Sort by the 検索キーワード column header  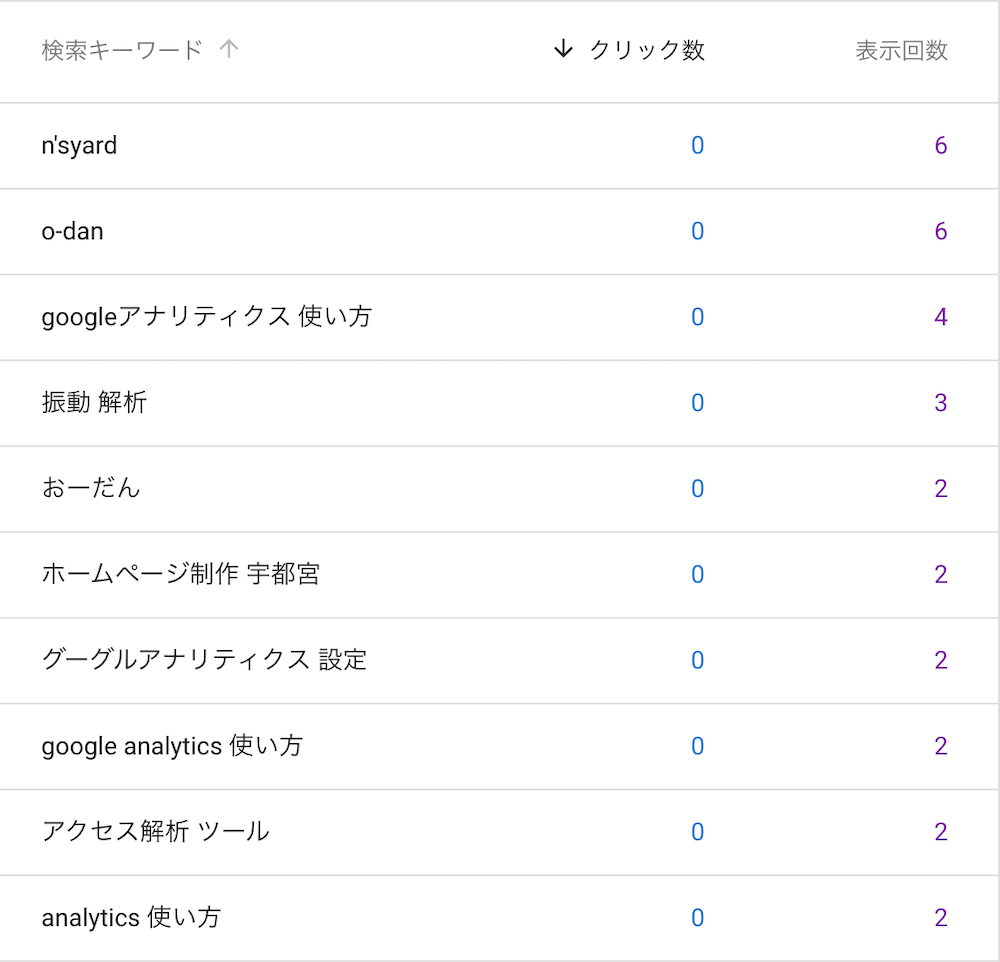click(122, 50)
